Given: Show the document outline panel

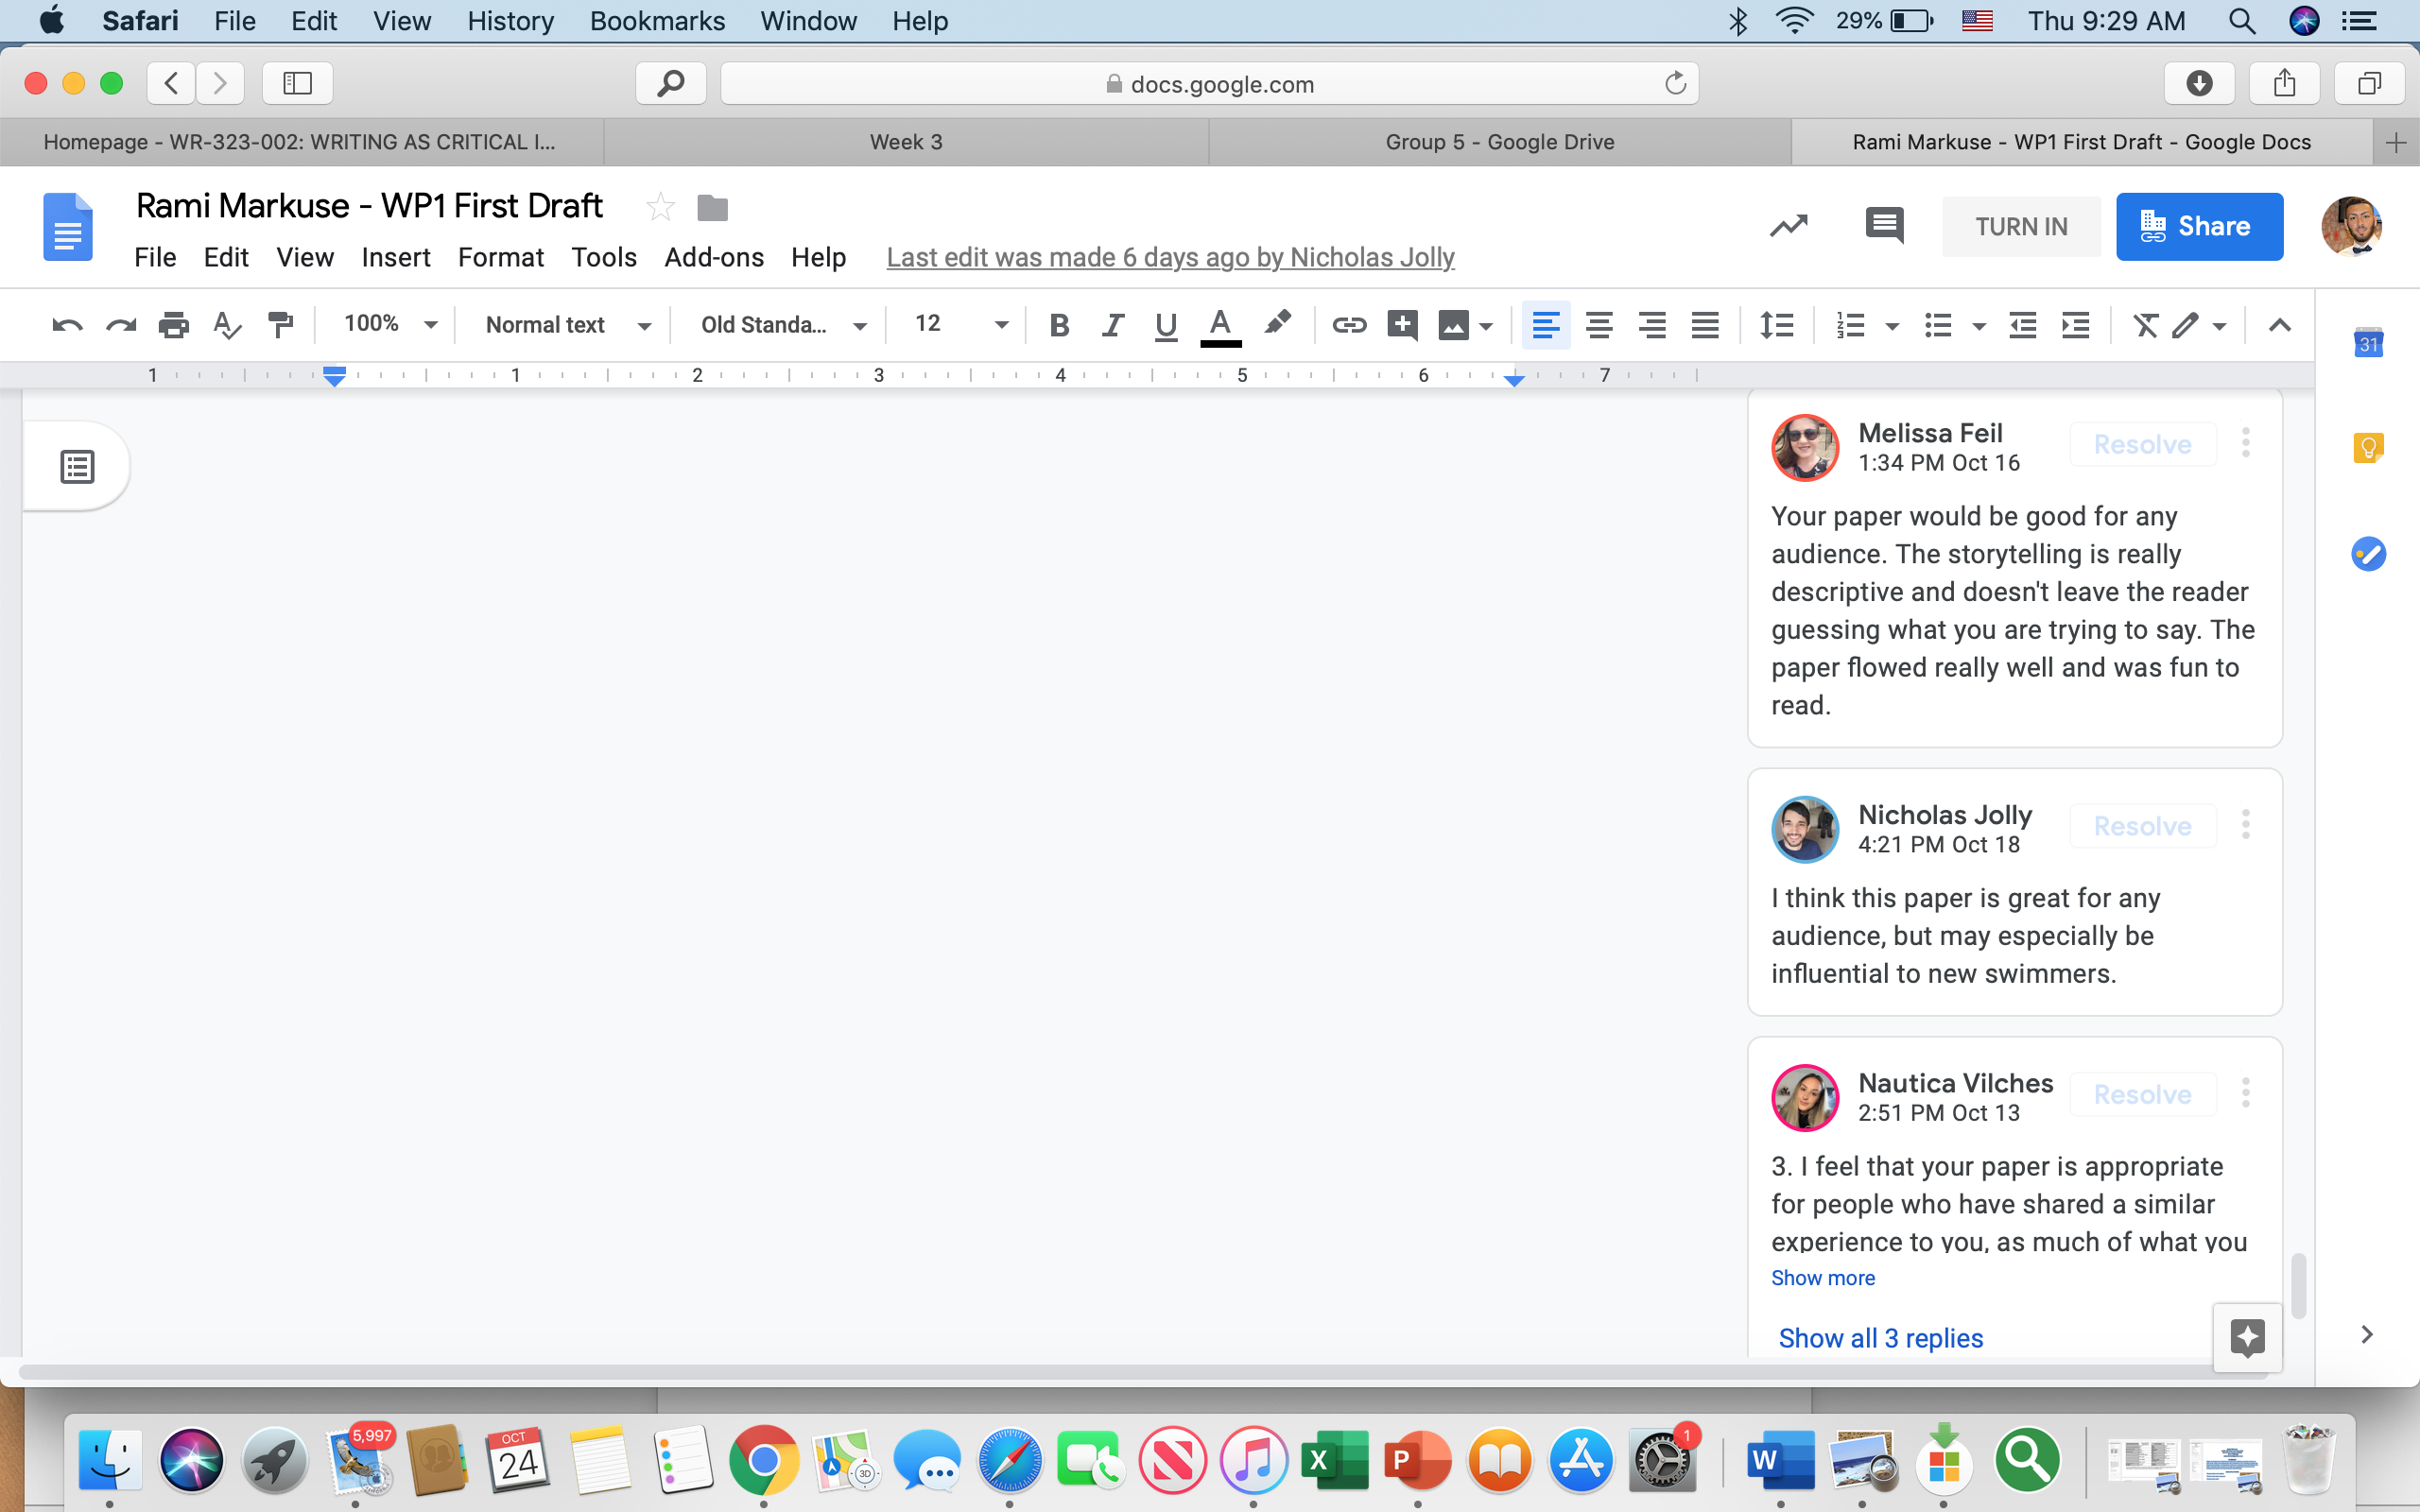Looking at the screenshot, I should [78, 466].
